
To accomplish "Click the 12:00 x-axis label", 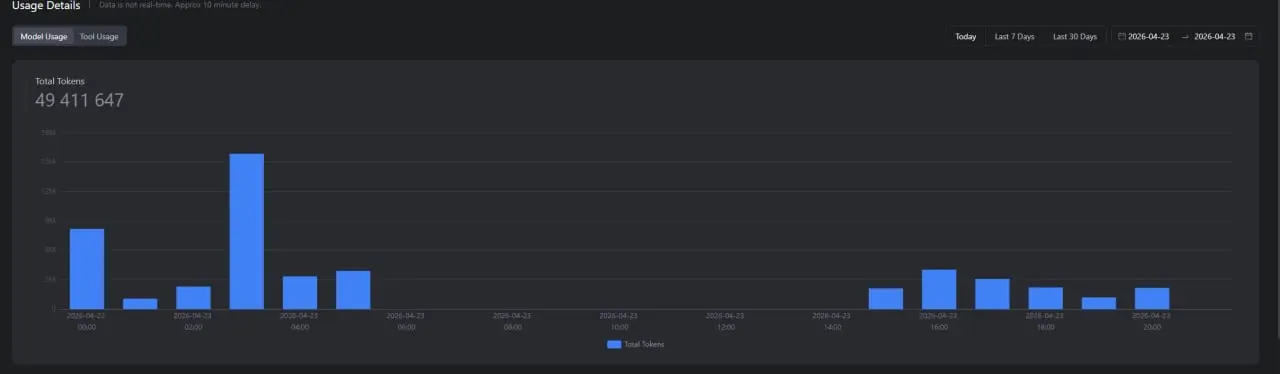I will (726, 321).
